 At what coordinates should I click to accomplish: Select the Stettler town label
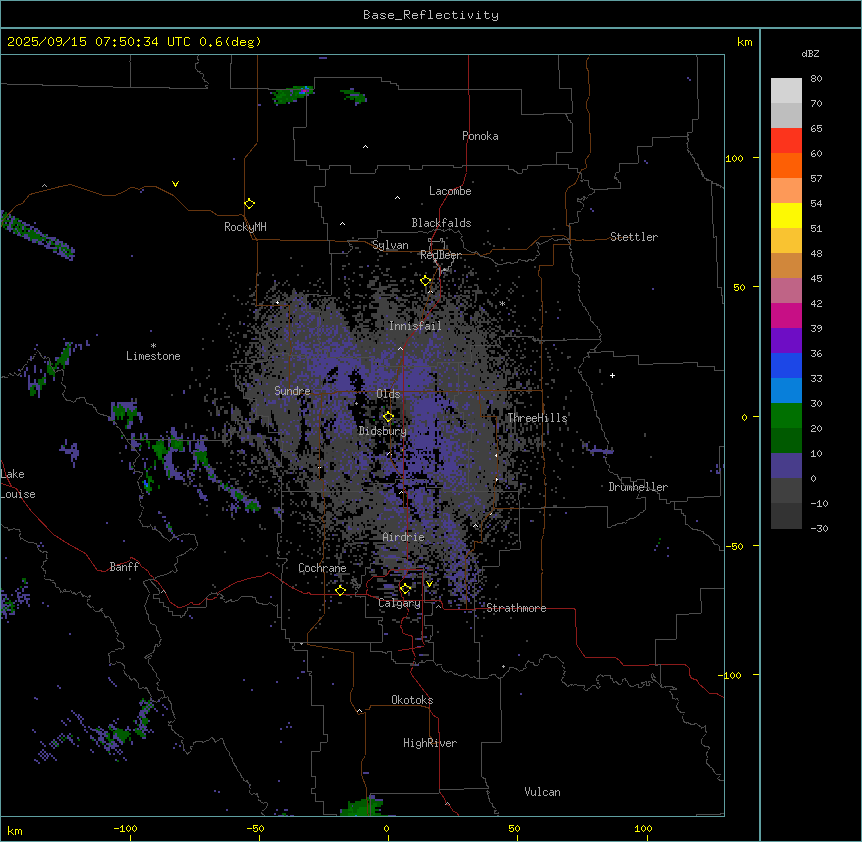coord(634,237)
